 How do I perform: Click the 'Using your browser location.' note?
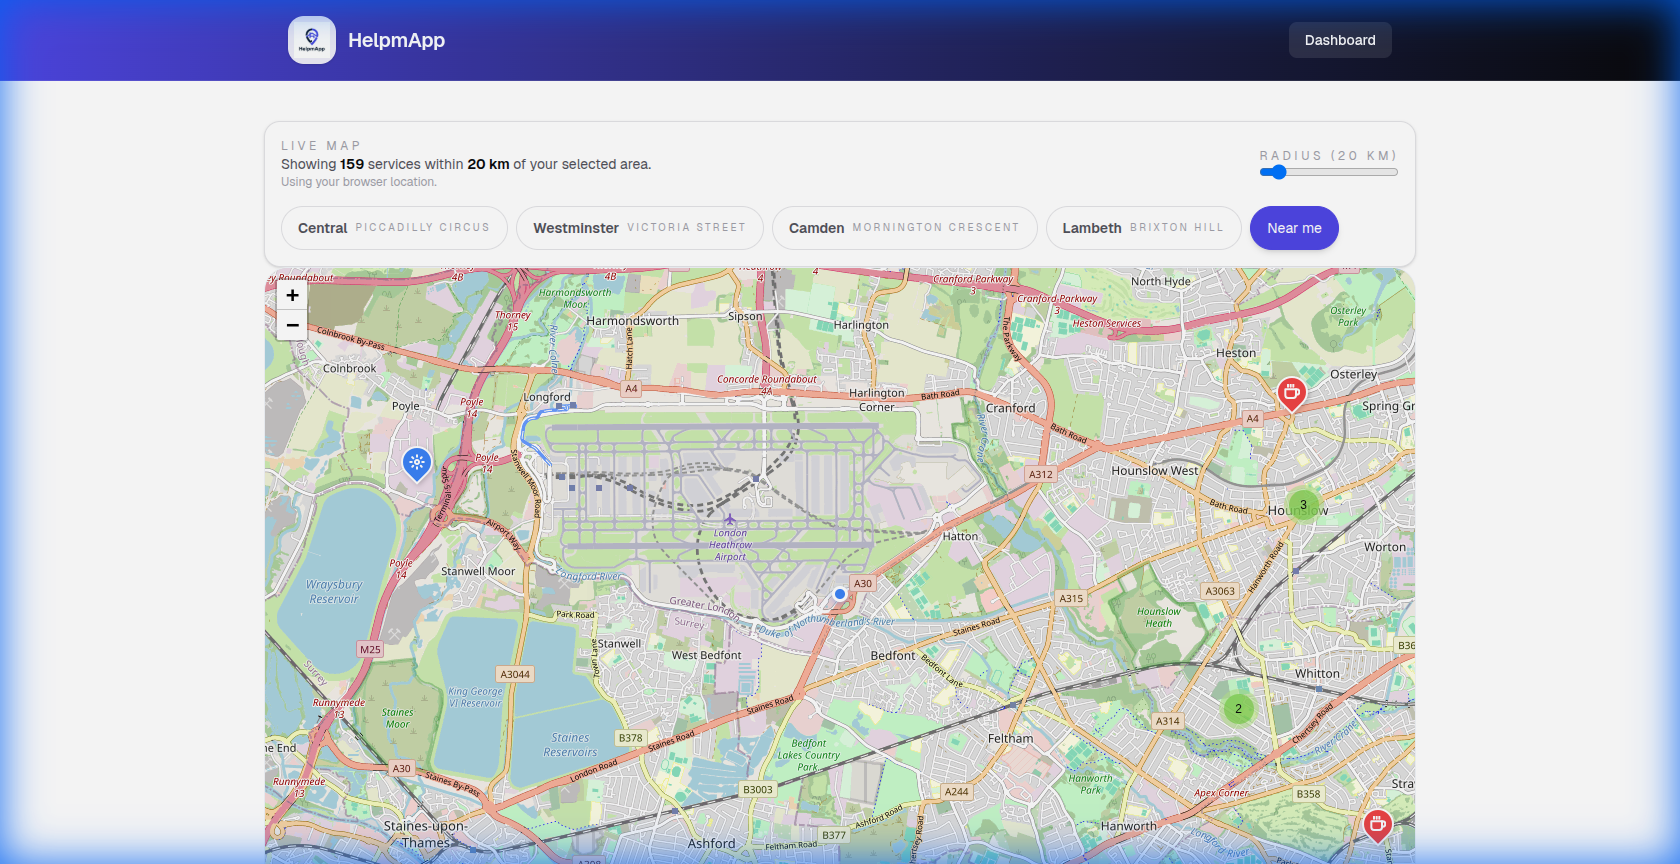[x=359, y=182]
